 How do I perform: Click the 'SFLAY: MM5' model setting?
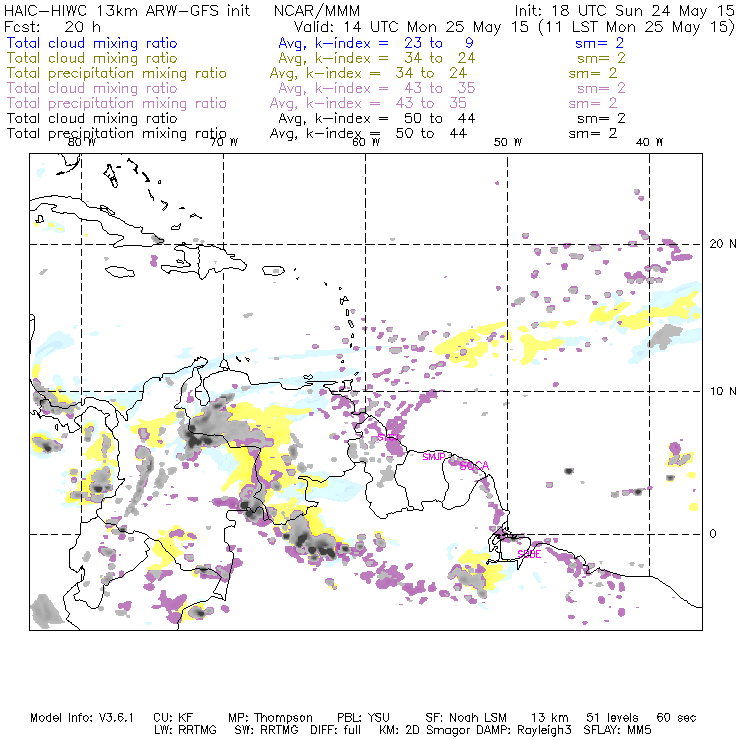617,730
